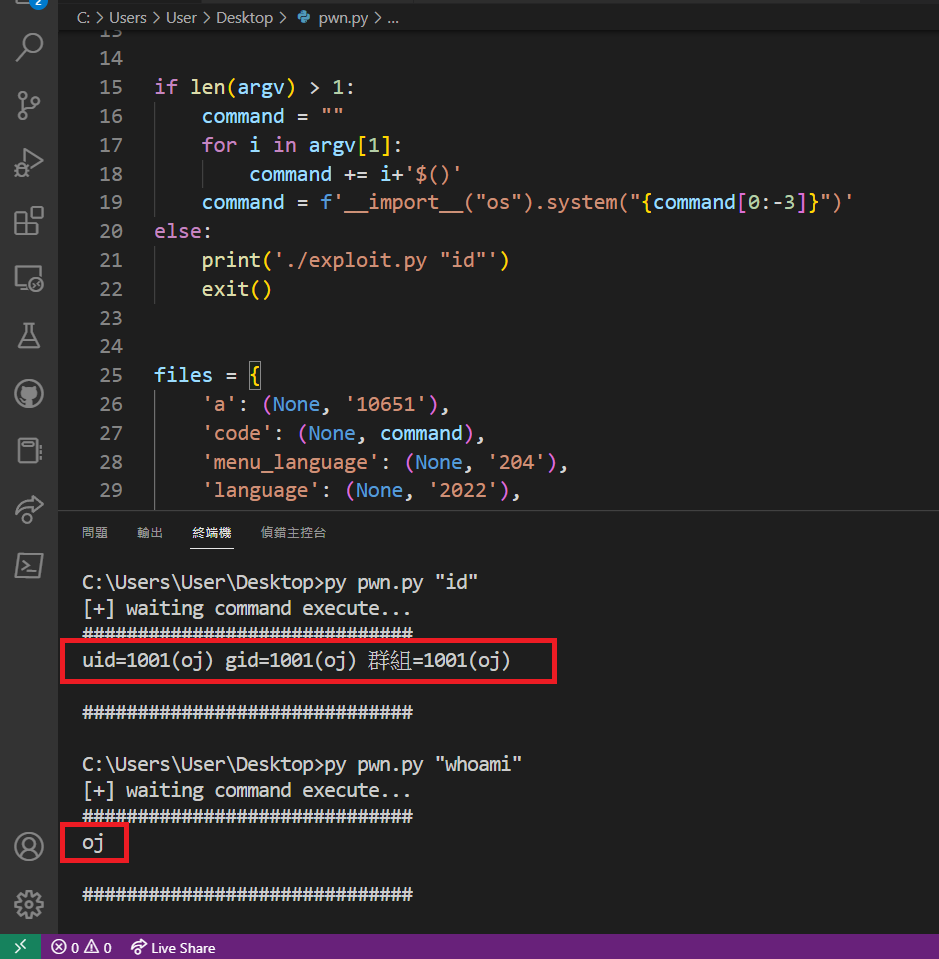
Task: Click the 'a': (None, '10651') line
Action: [x=326, y=404]
